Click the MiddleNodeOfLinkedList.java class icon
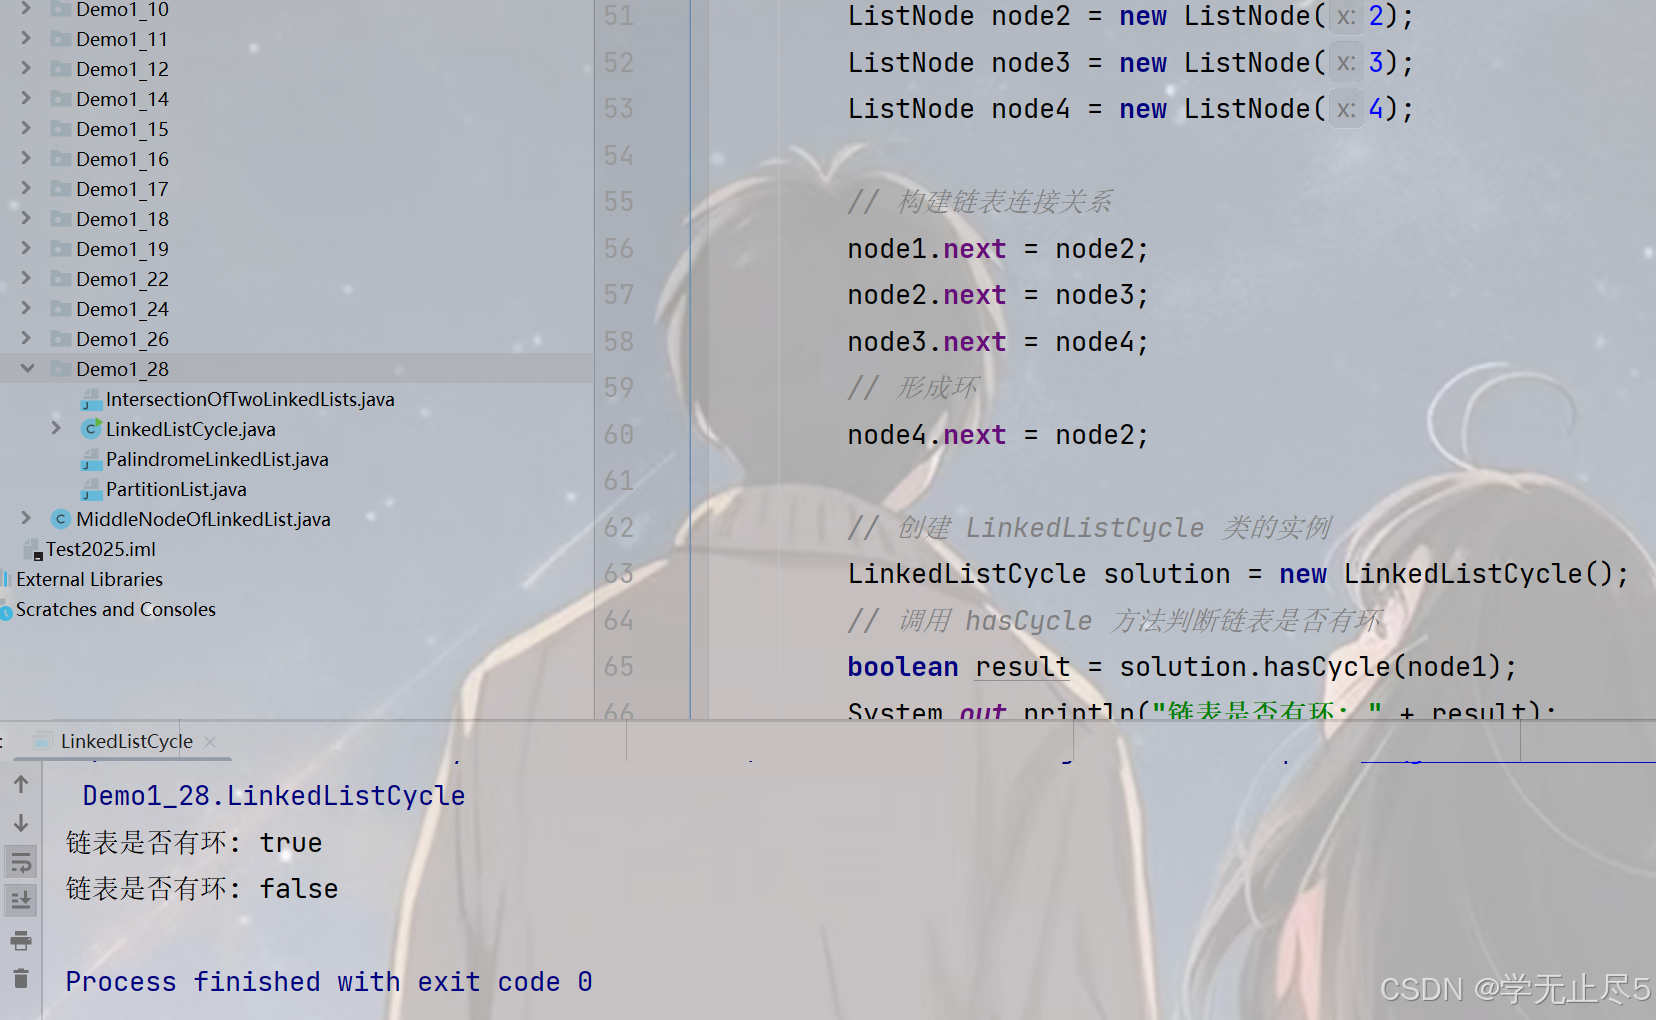This screenshot has height=1020, width=1656. click(x=61, y=519)
